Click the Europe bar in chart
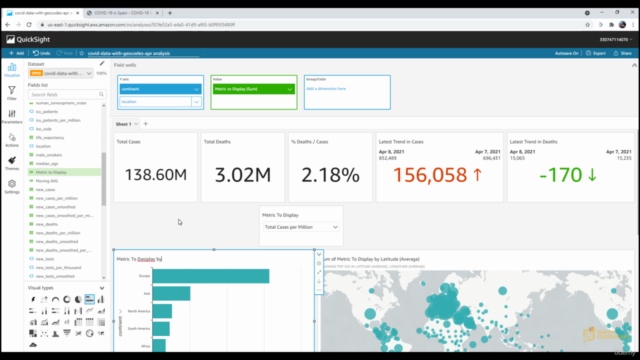 point(211,276)
